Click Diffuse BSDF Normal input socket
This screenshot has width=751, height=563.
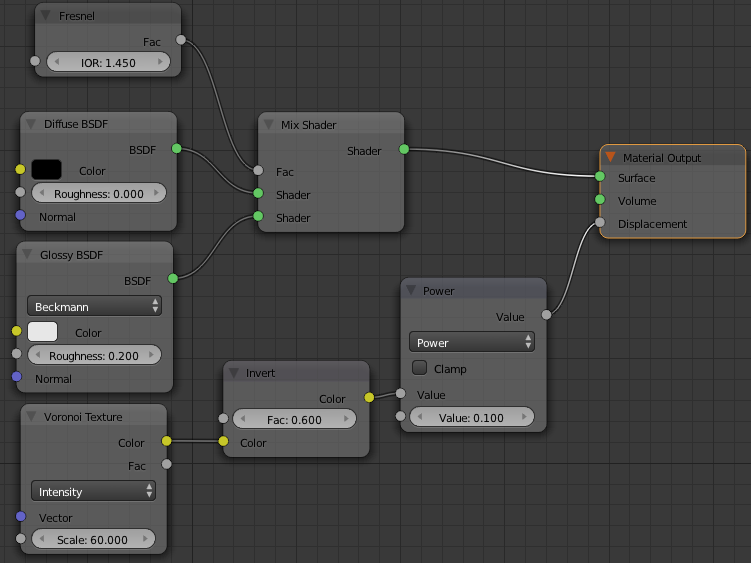point(20,215)
